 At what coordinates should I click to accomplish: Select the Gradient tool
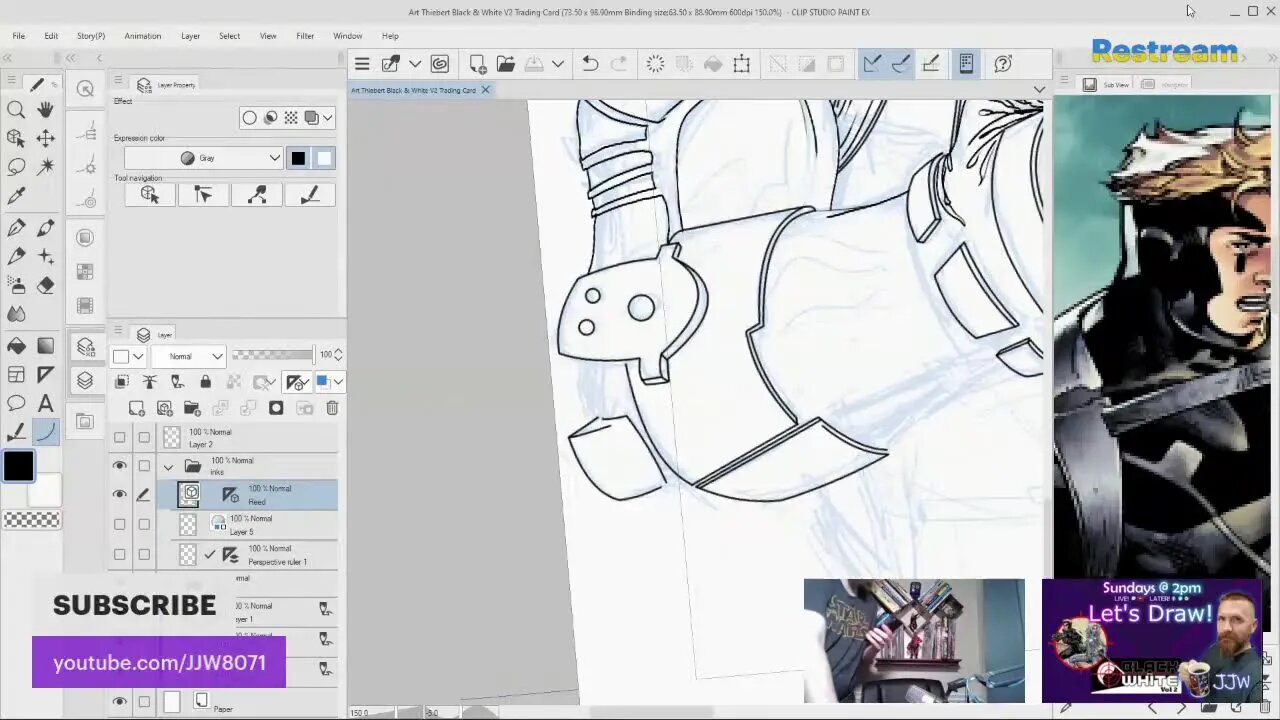[x=46, y=346]
